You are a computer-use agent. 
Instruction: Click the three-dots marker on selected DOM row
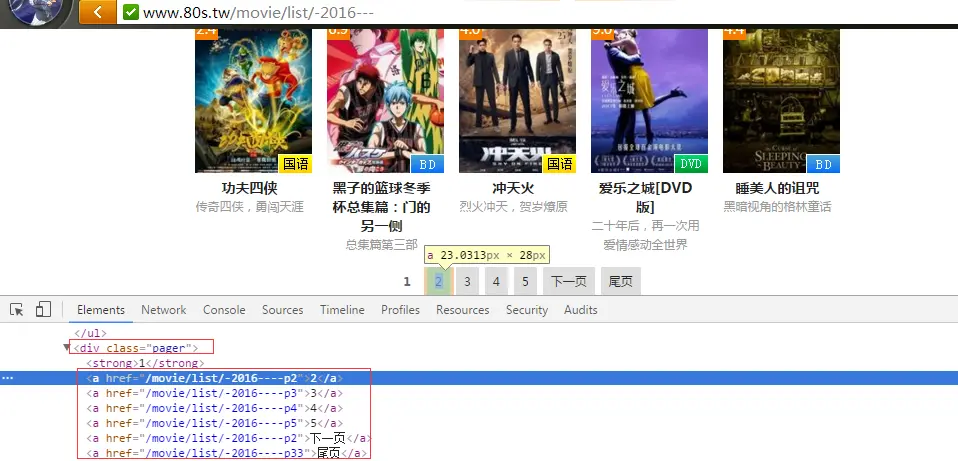[x=7, y=378]
